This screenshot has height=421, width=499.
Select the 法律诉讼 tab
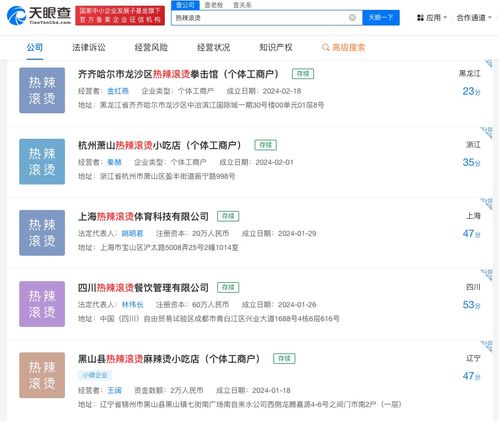click(x=89, y=47)
